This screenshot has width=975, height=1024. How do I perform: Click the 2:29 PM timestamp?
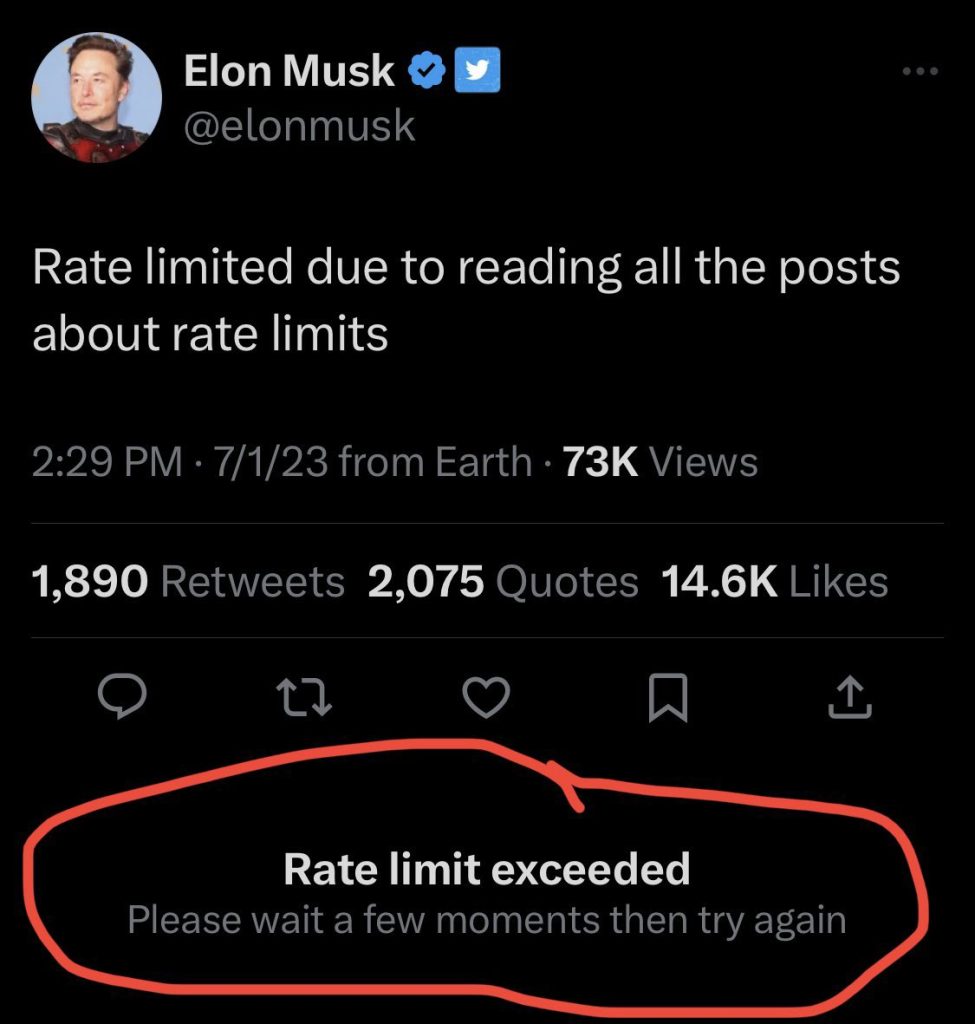click(107, 462)
